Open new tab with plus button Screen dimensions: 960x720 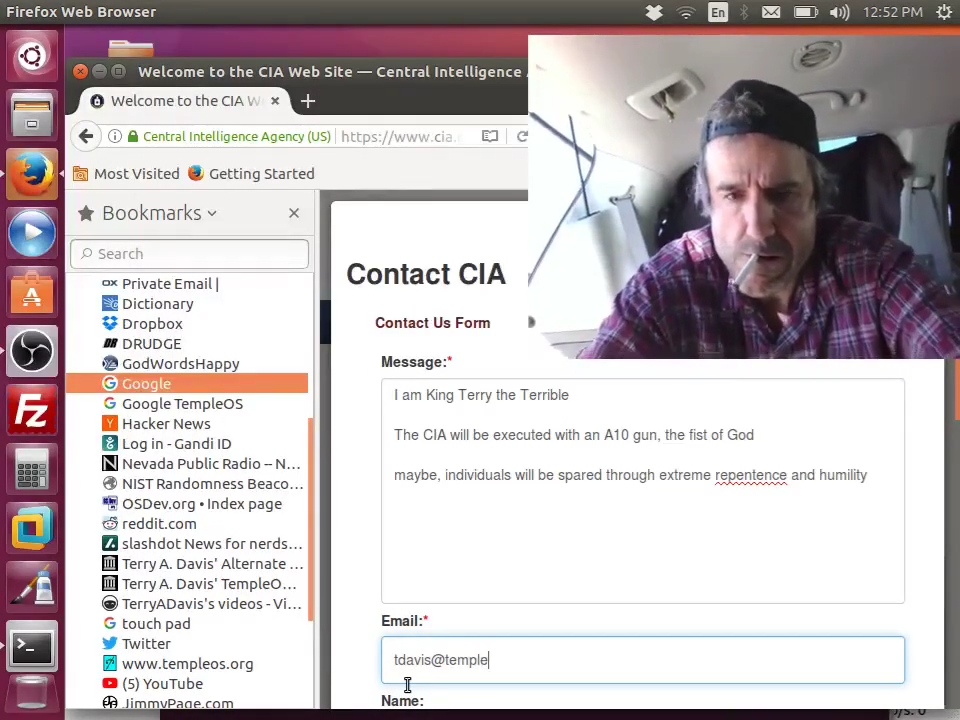[x=308, y=101]
